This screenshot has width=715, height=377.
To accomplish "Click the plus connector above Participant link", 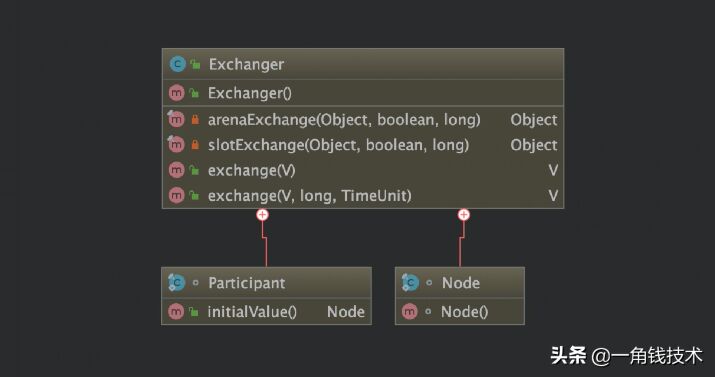I will pos(262,215).
